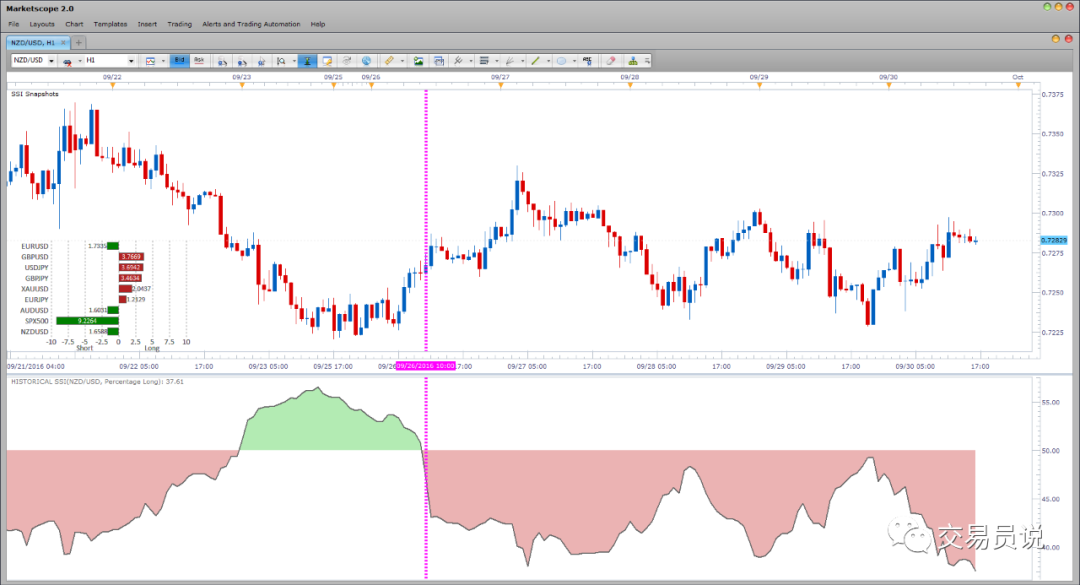Toggle the highlighted crosshair cursor mode button
This screenshot has width=1080, height=585.
point(307,61)
